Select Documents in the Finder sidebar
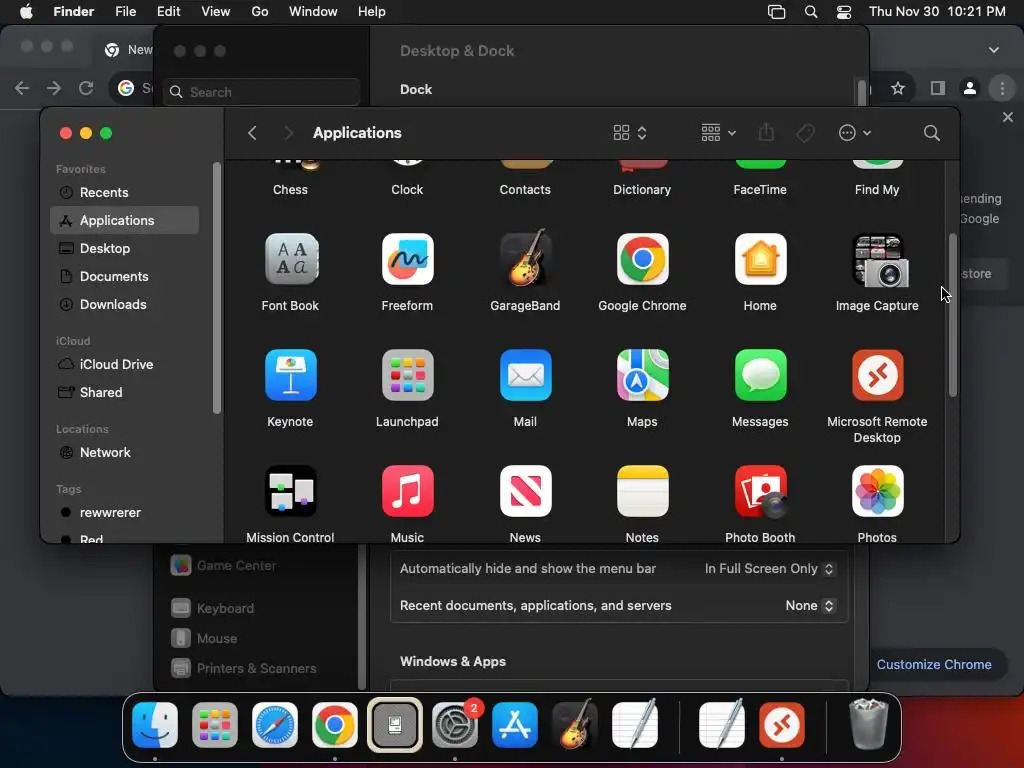The height and width of the screenshot is (768, 1024). pos(124,277)
